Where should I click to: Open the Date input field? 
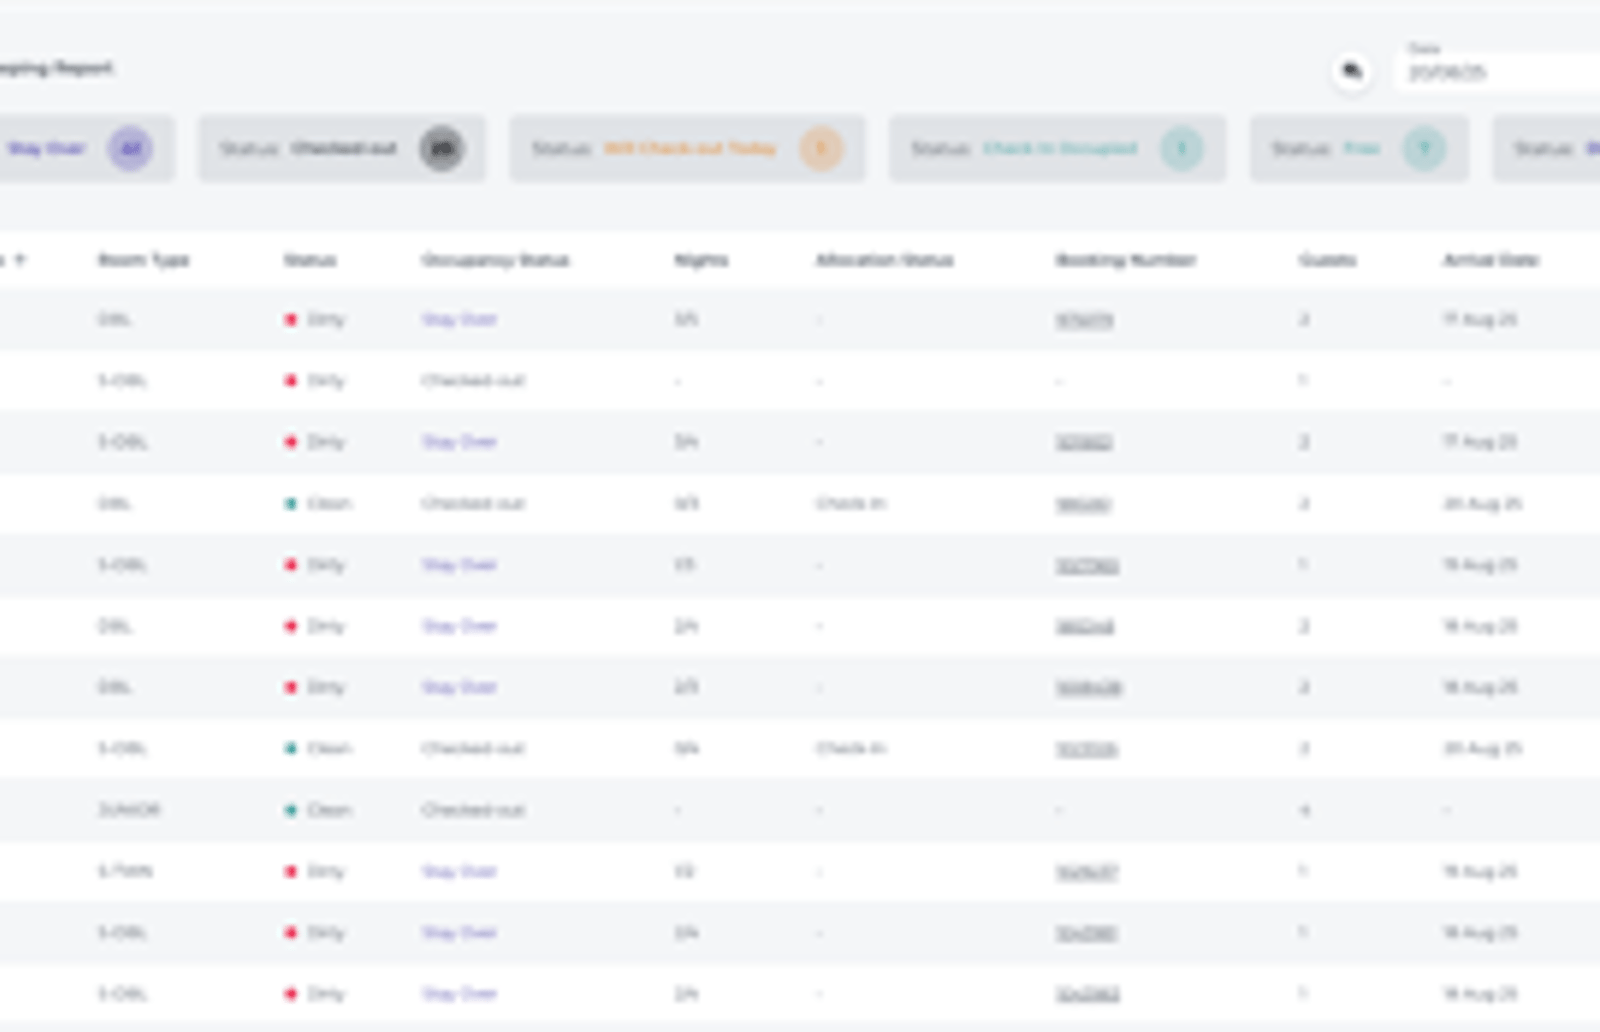pyautogui.click(x=1497, y=72)
